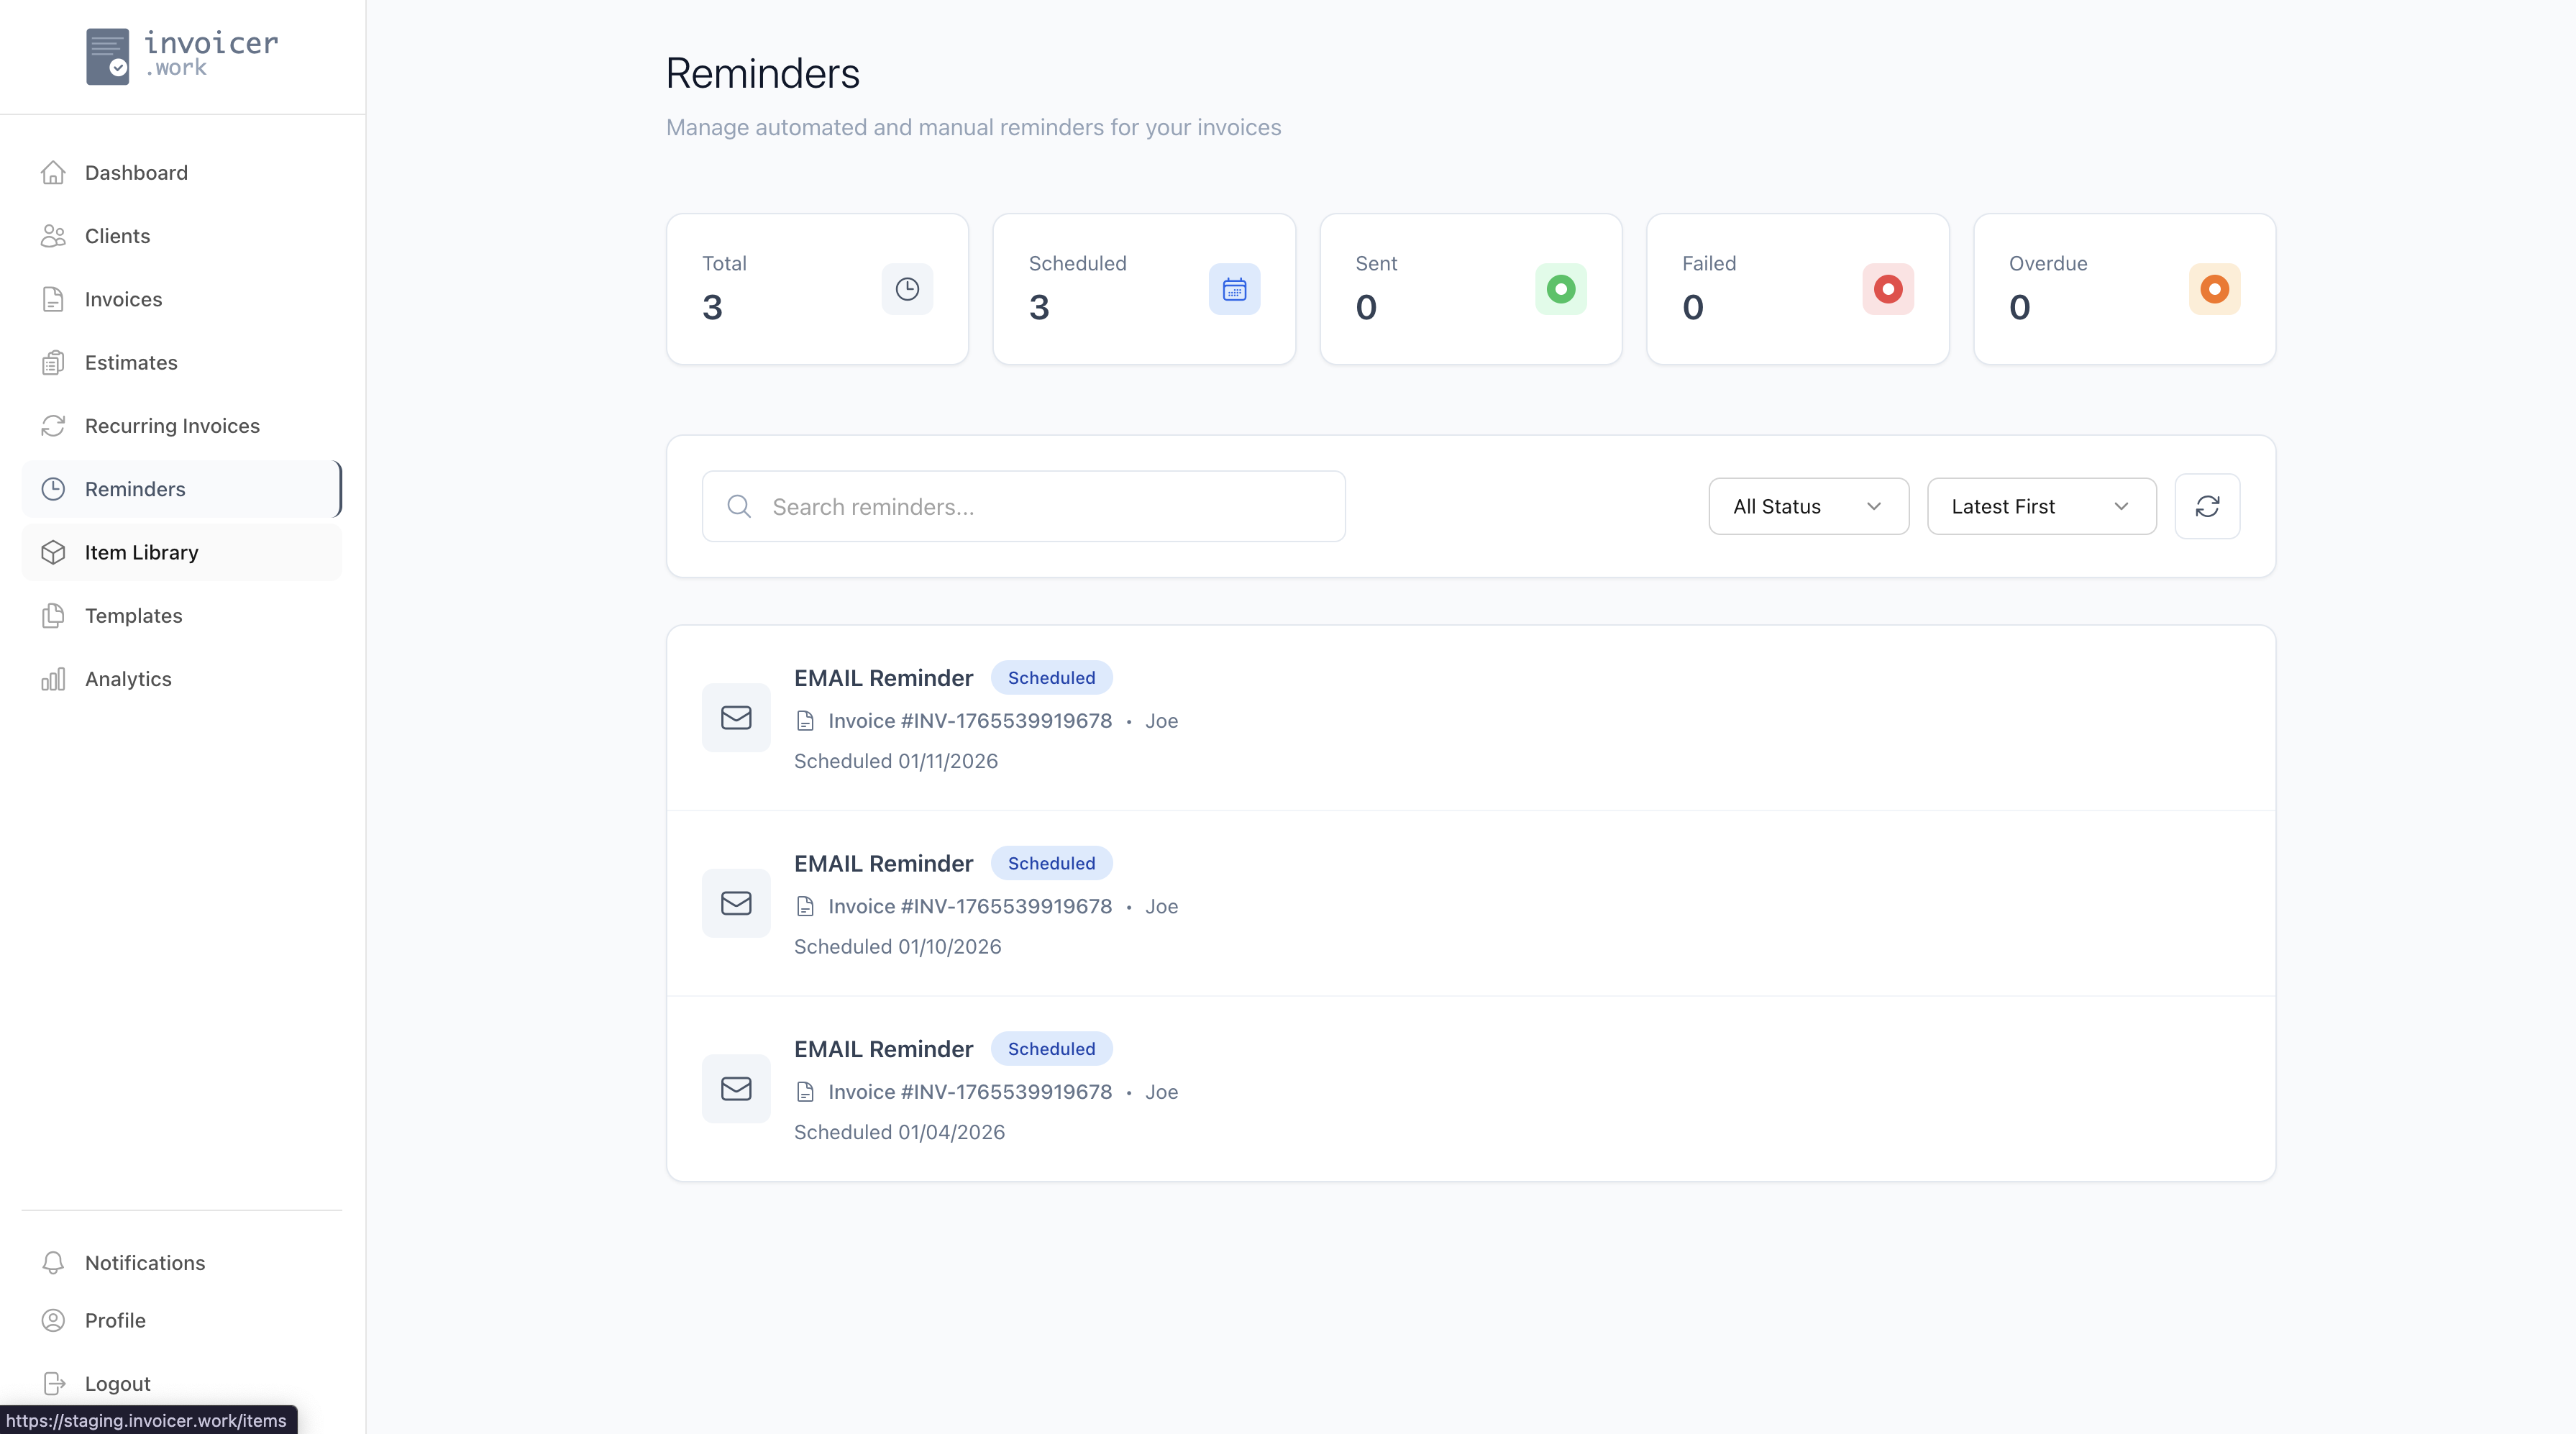
Task: Click the orange Overdue status icon
Action: (2214, 289)
